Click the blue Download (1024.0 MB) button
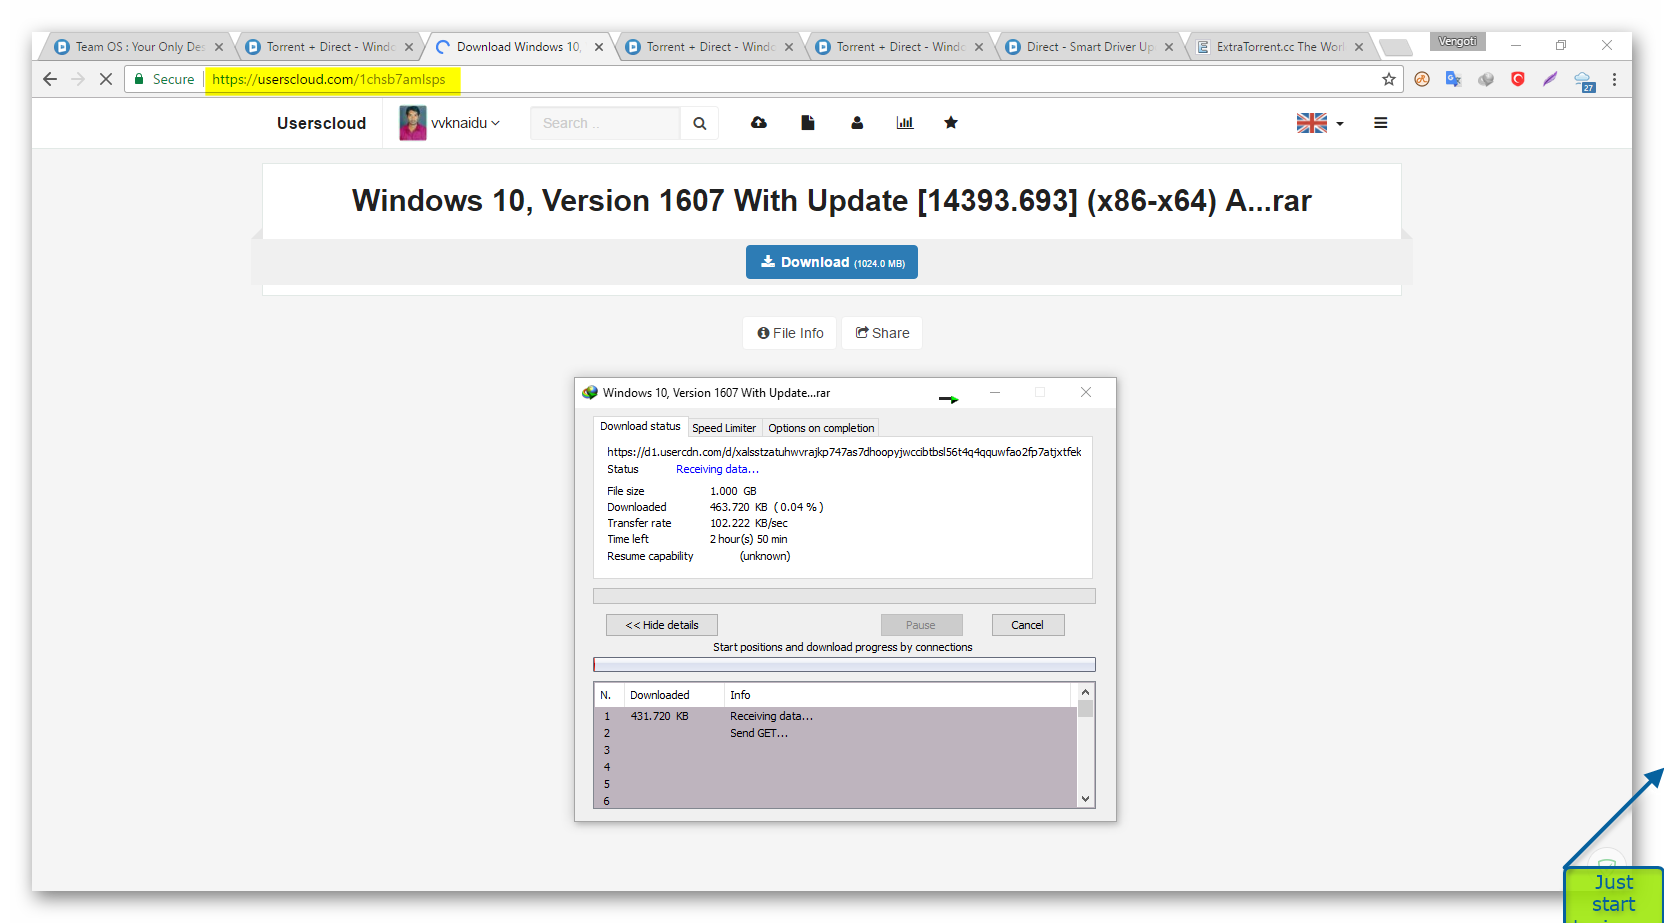Image resolution: width=1664 pixels, height=923 pixels. tap(832, 262)
